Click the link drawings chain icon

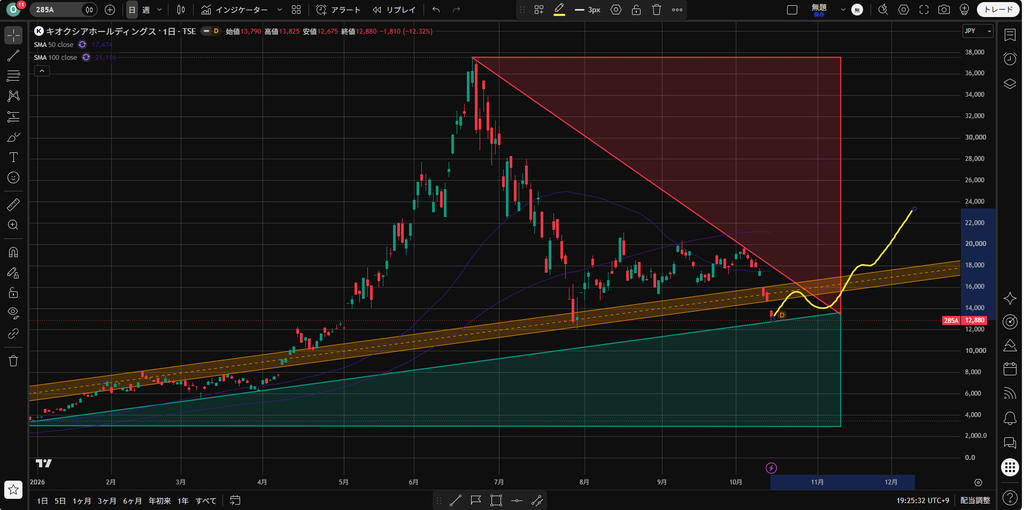(13, 333)
